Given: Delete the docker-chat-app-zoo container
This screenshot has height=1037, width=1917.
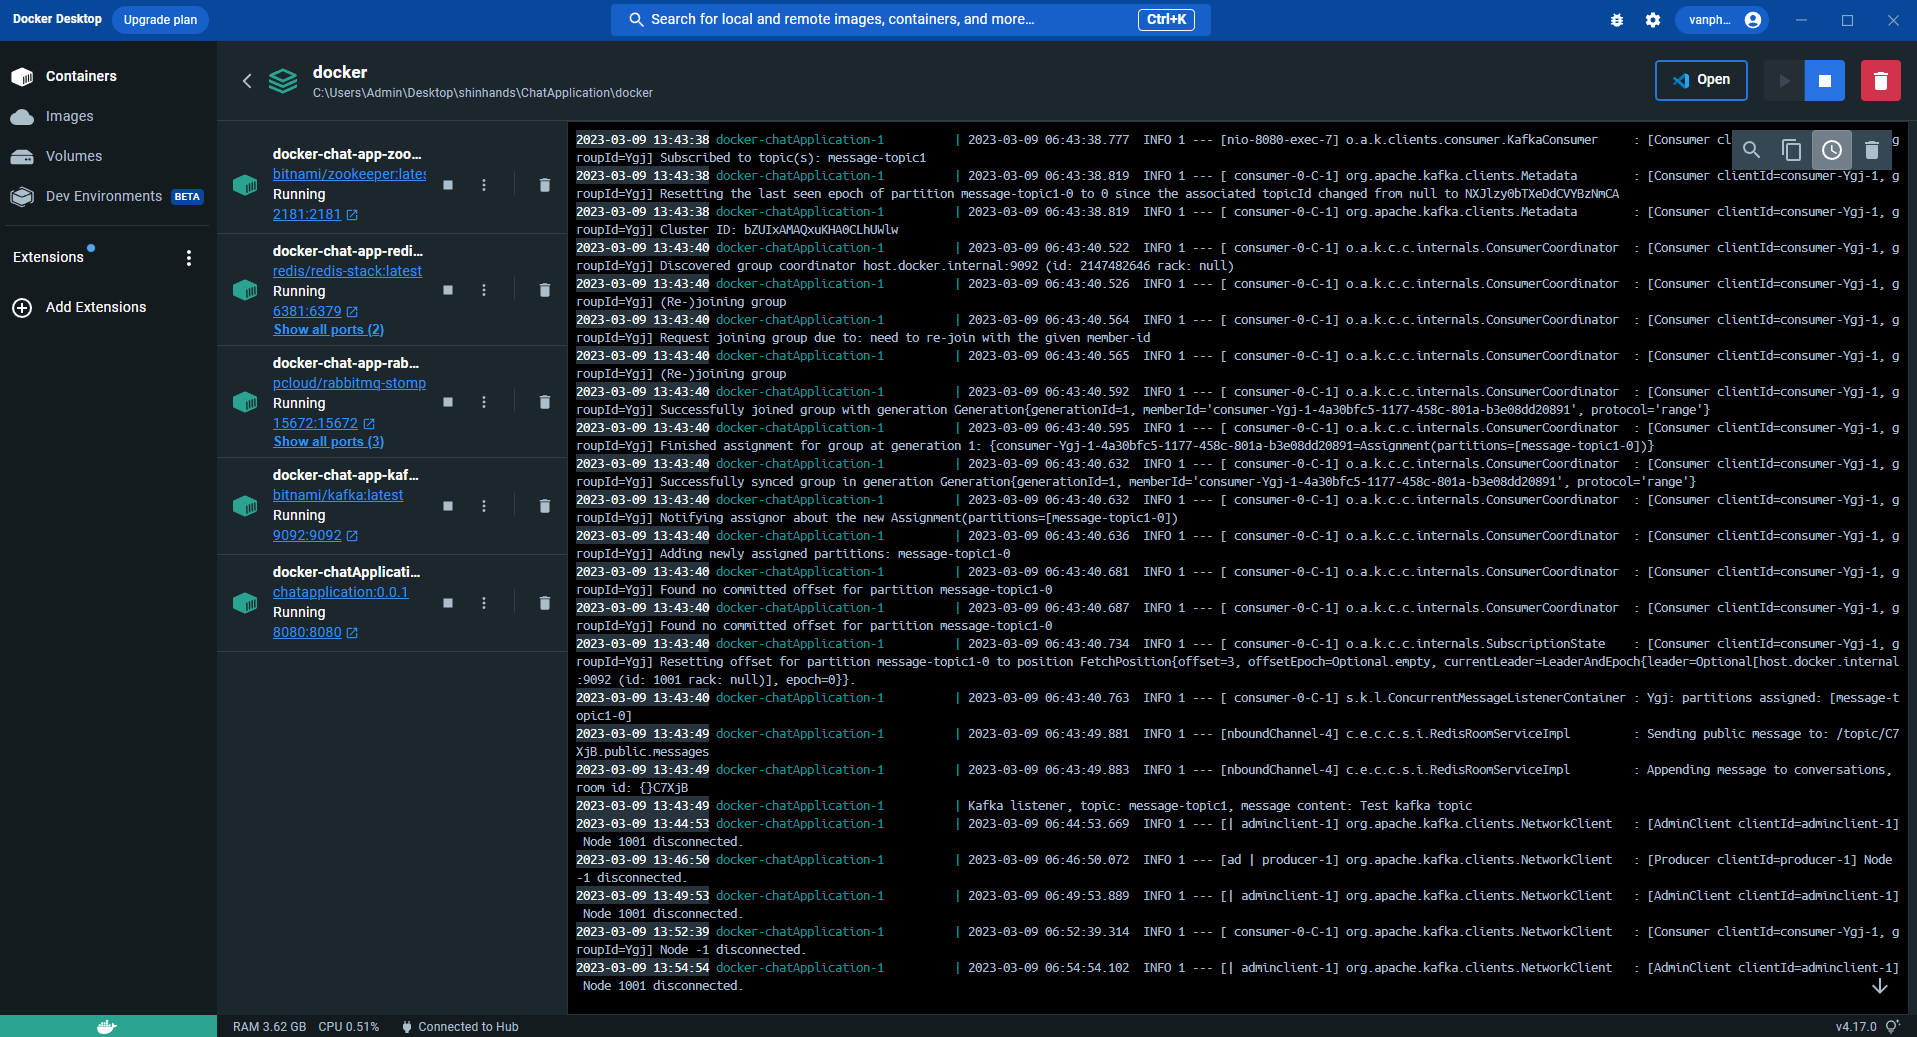Looking at the screenshot, I should [x=545, y=185].
